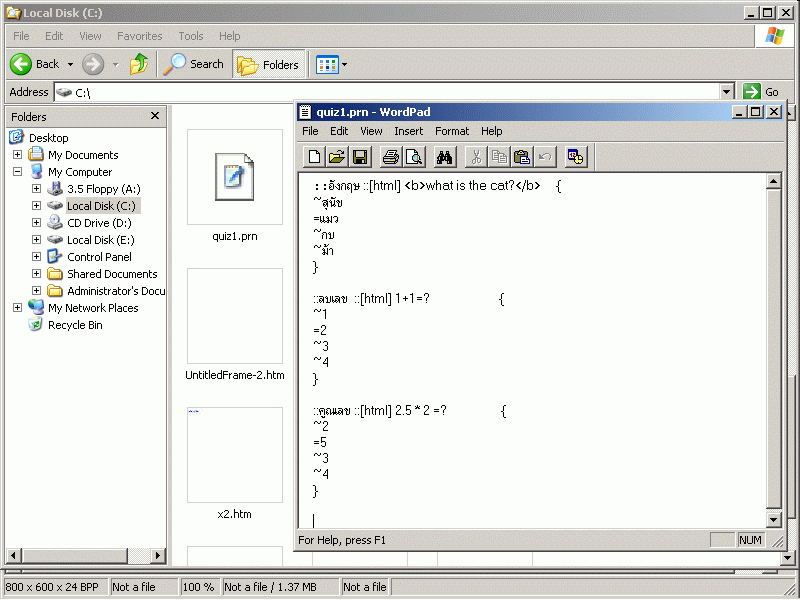Close the Folders side pane
This screenshot has height=600, width=800.
tap(155, 116)
